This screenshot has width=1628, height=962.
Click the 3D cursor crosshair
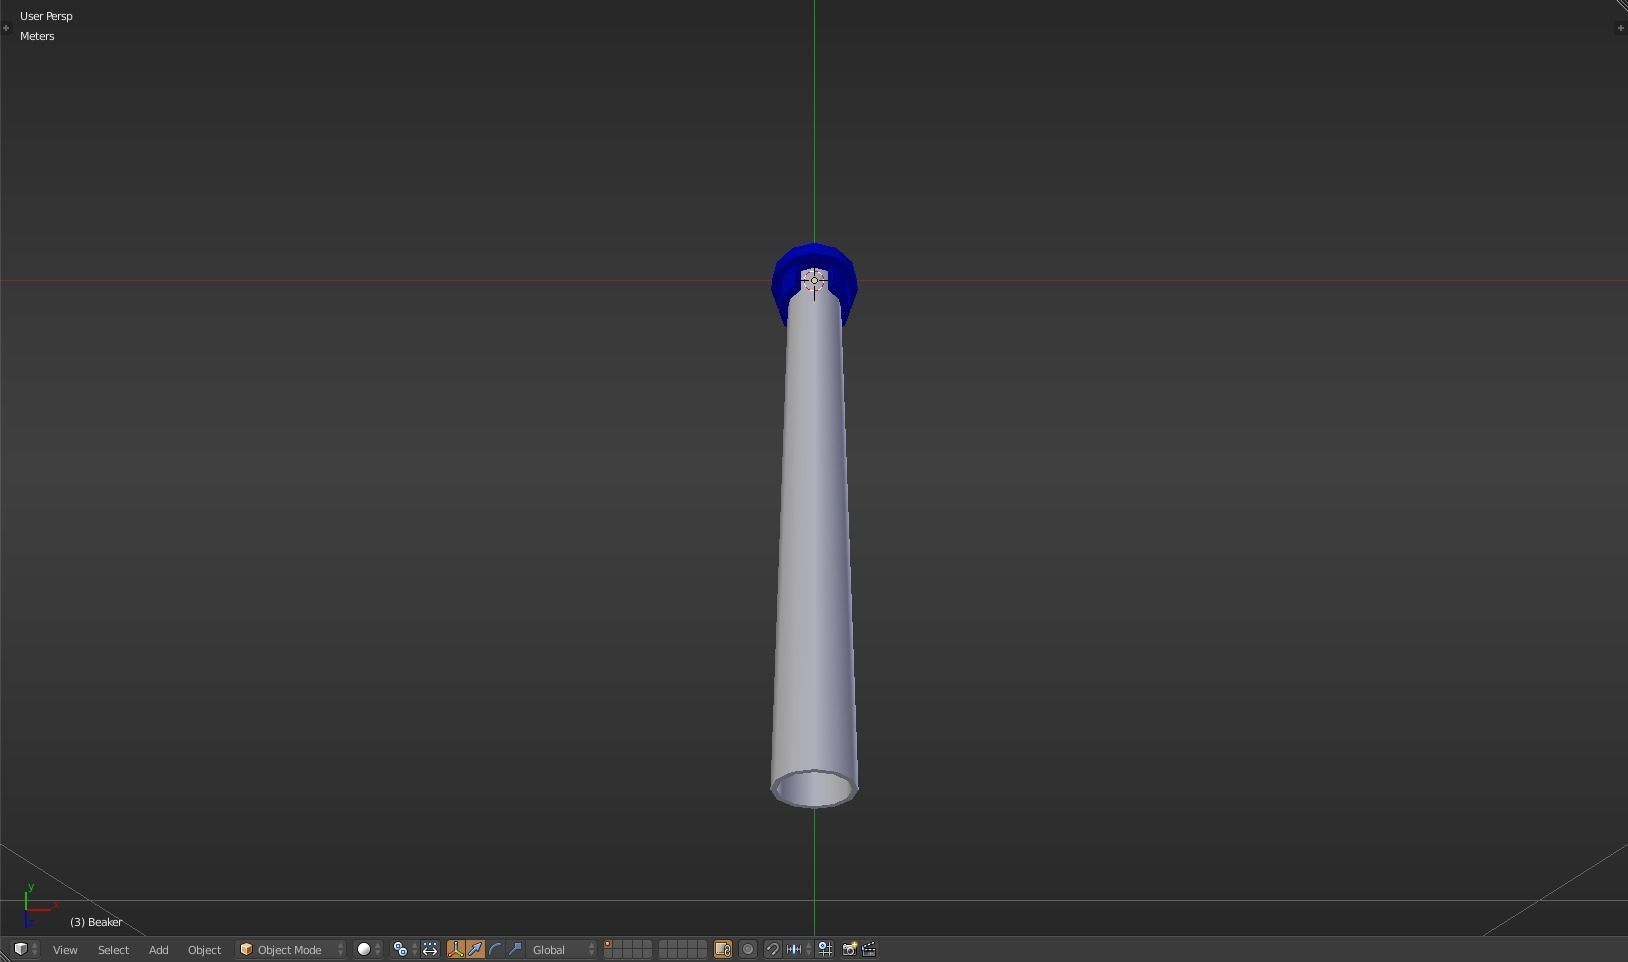coord(814,281)
